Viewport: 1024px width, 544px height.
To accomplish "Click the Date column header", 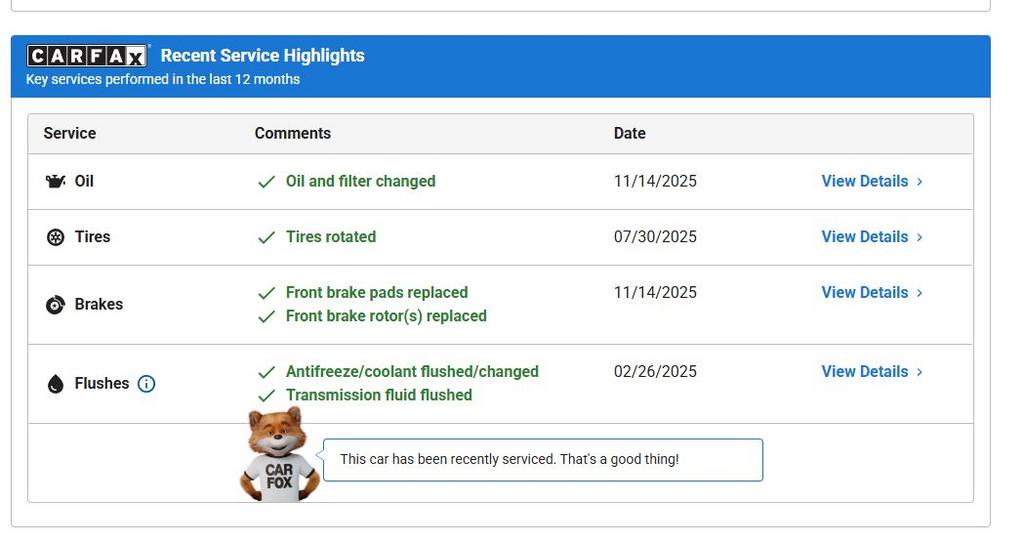I will 630,133.
